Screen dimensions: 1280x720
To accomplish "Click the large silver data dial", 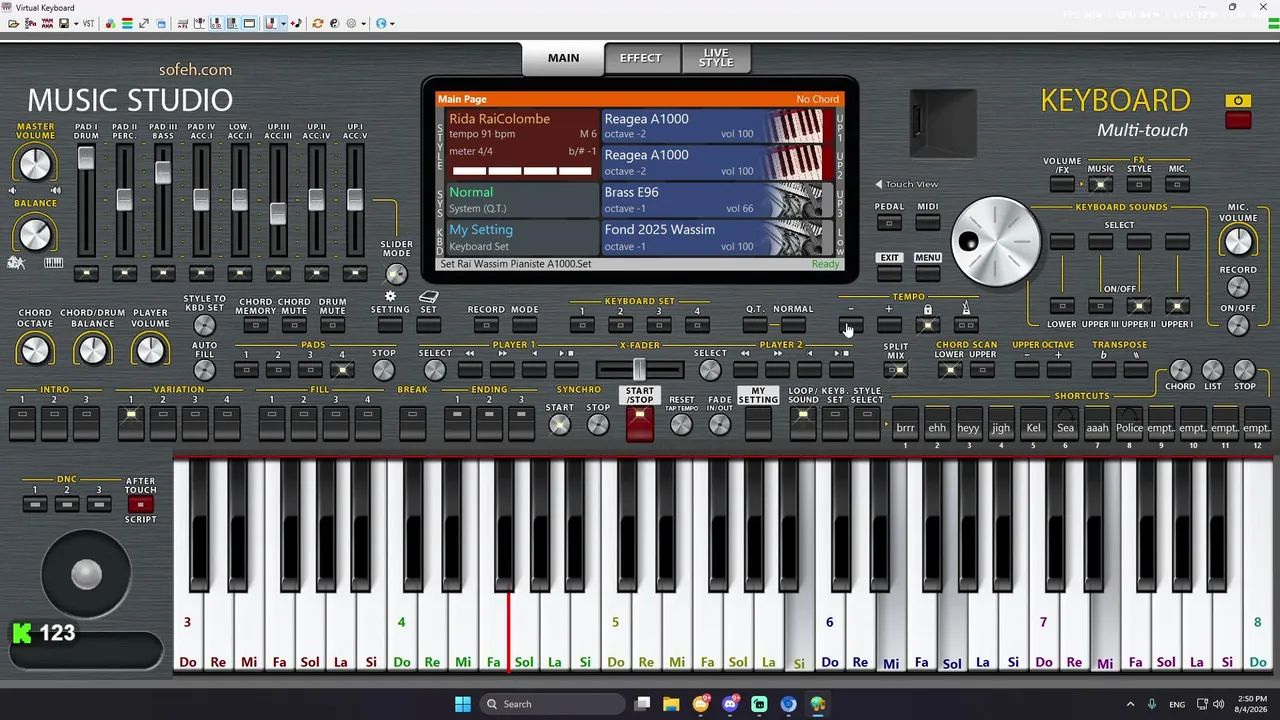I will tap(995, 242).
